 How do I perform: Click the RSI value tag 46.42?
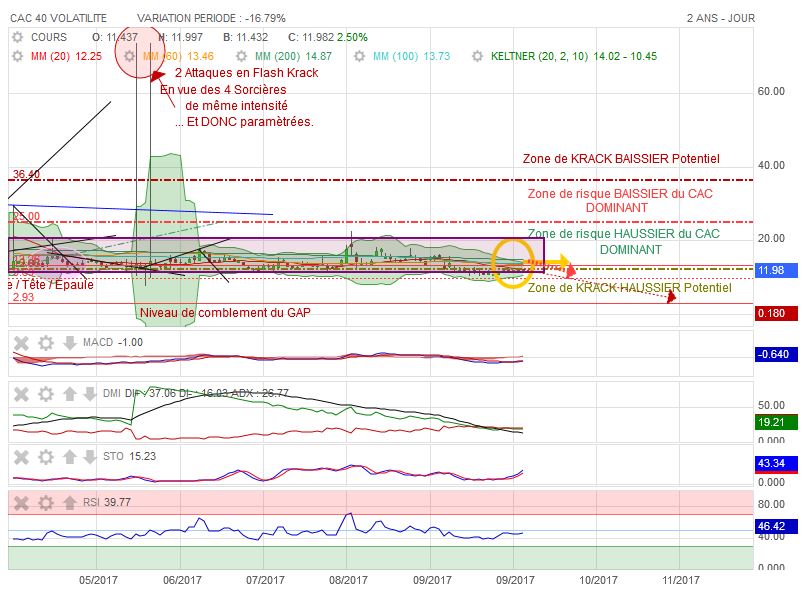(776, 526)
